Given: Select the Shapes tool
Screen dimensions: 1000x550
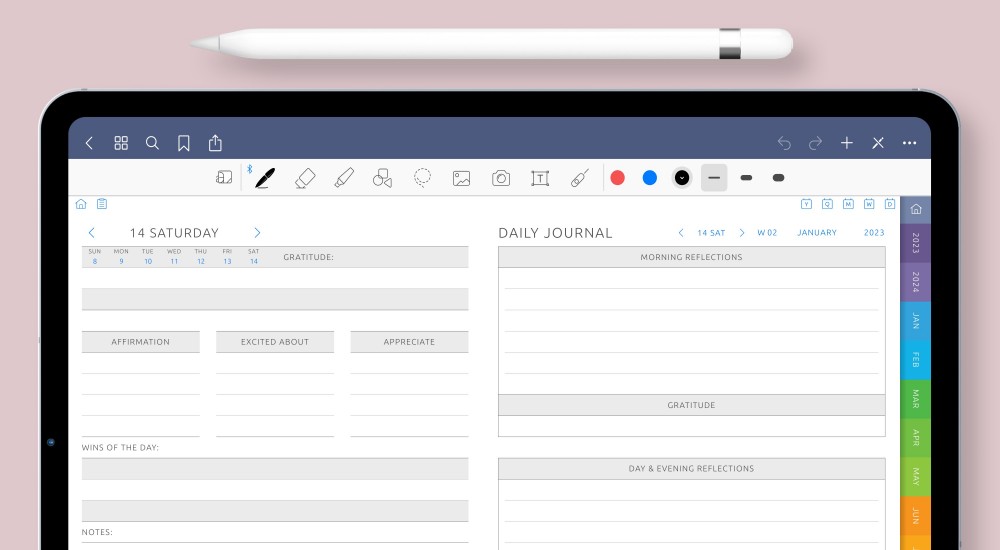Looking at the screenshot, I should tap(383, 178).
